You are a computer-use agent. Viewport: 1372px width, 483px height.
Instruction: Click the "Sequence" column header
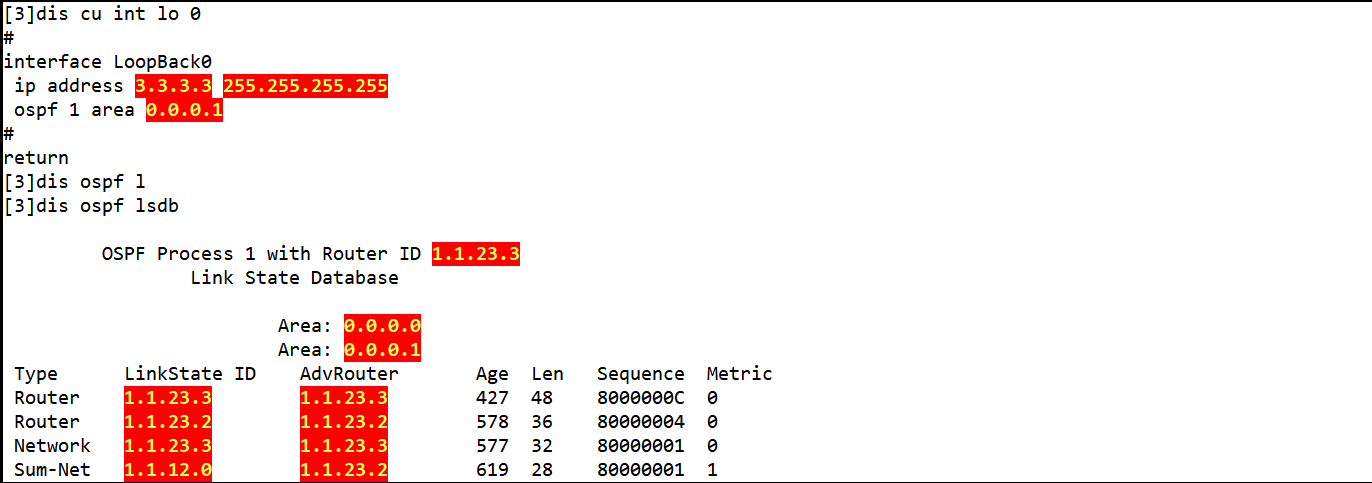(x=640, y=374)
